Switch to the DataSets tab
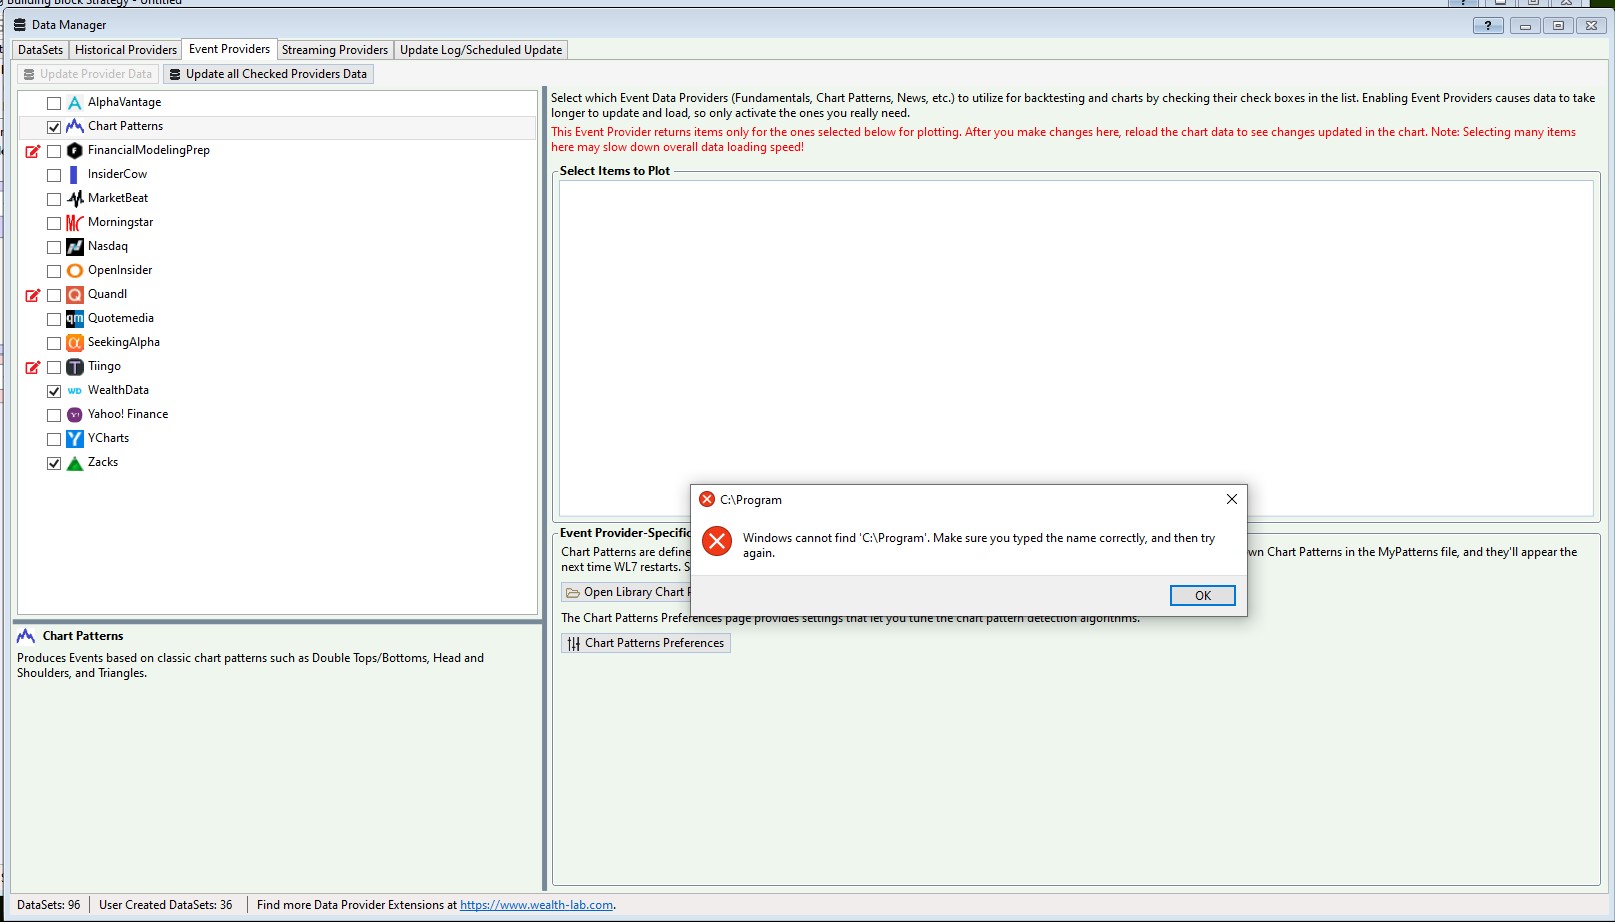Viewport: 1615px width, 922px height. coord(40,50)
